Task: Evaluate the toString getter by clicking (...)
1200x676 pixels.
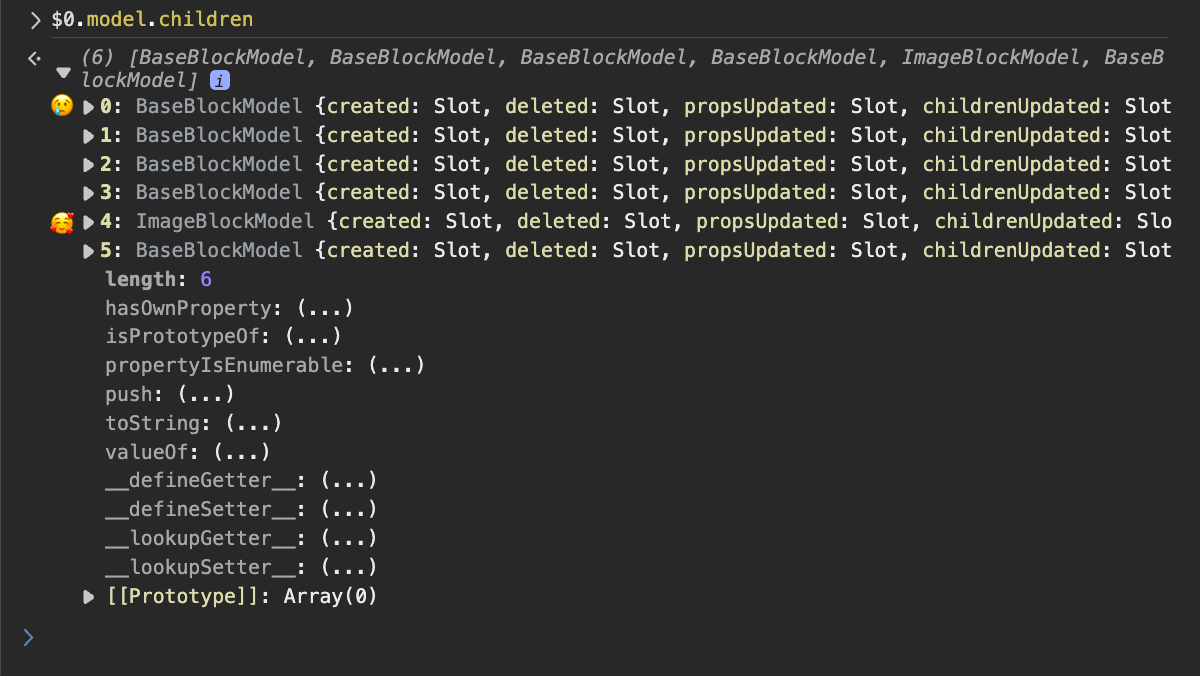Action: pyautogui.click(x=255, y=423)
